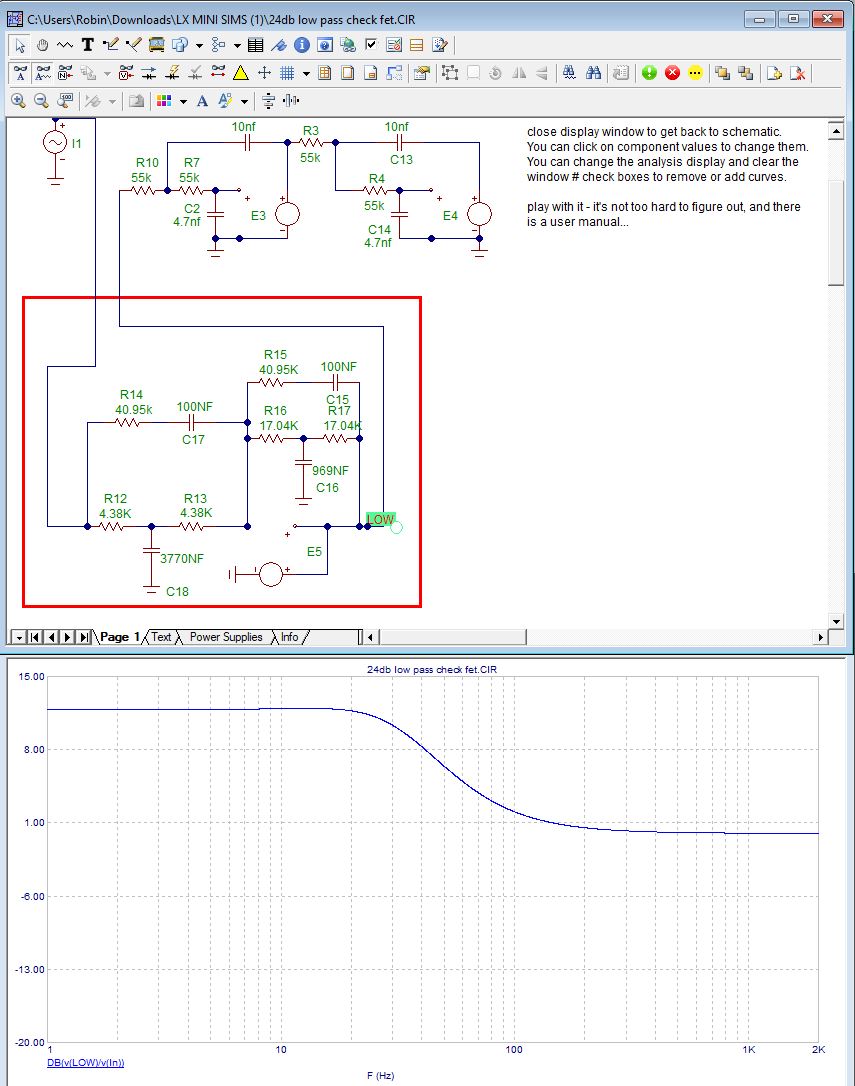Viewport: 855px width, 1086px height.
Task: Click the 3770NF value of capacitor C18
Action: (182, 558)
